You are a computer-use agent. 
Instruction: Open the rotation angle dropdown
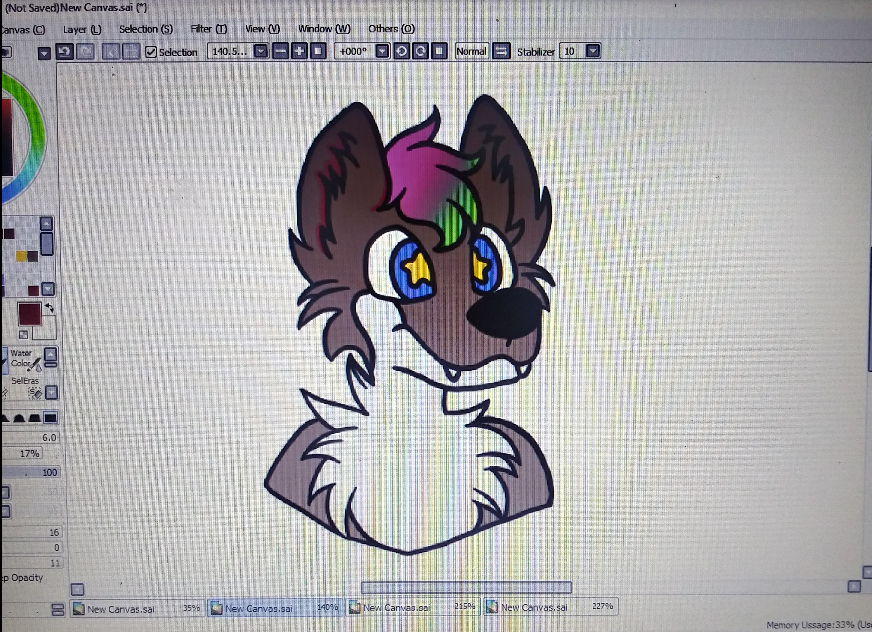point(381,51)
